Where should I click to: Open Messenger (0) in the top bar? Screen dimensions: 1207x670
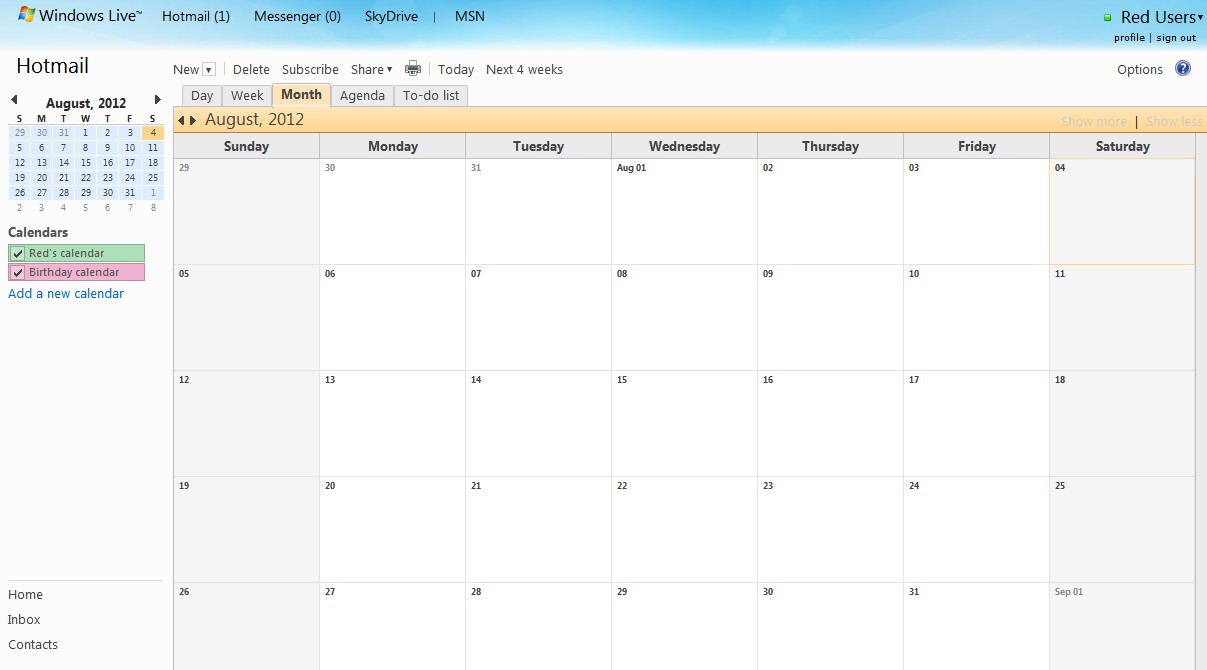297,17
